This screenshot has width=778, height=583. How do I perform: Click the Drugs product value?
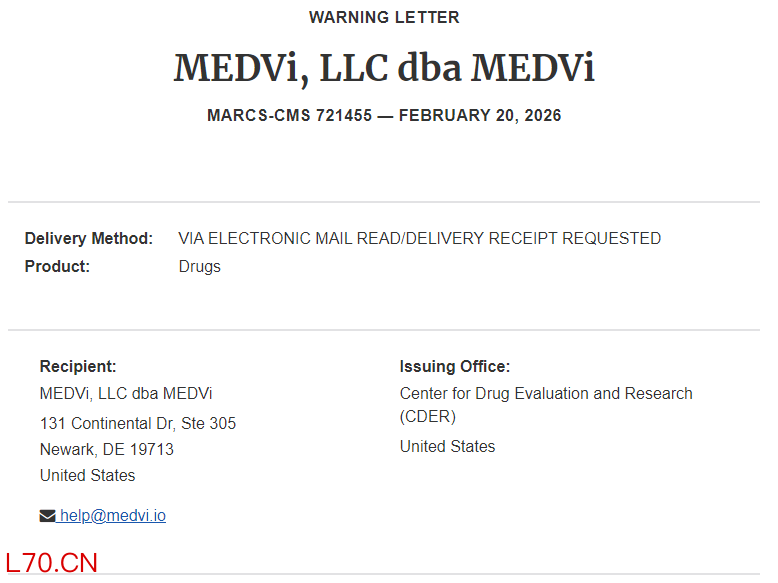tap(199, 266)
